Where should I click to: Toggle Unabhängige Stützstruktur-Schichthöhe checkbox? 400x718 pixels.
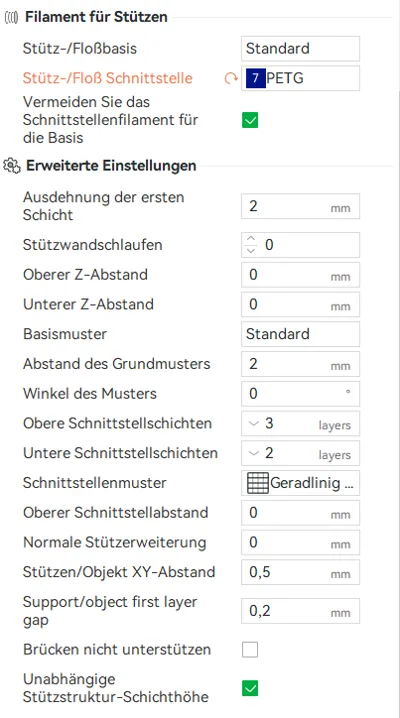coord(250,688)
